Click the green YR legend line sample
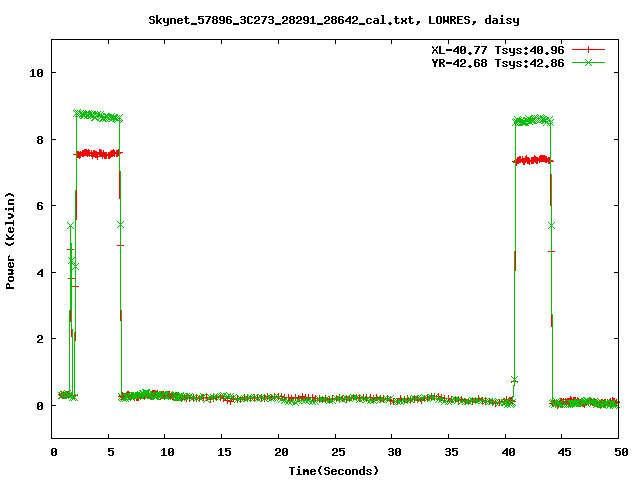 [x=588, y=62]
